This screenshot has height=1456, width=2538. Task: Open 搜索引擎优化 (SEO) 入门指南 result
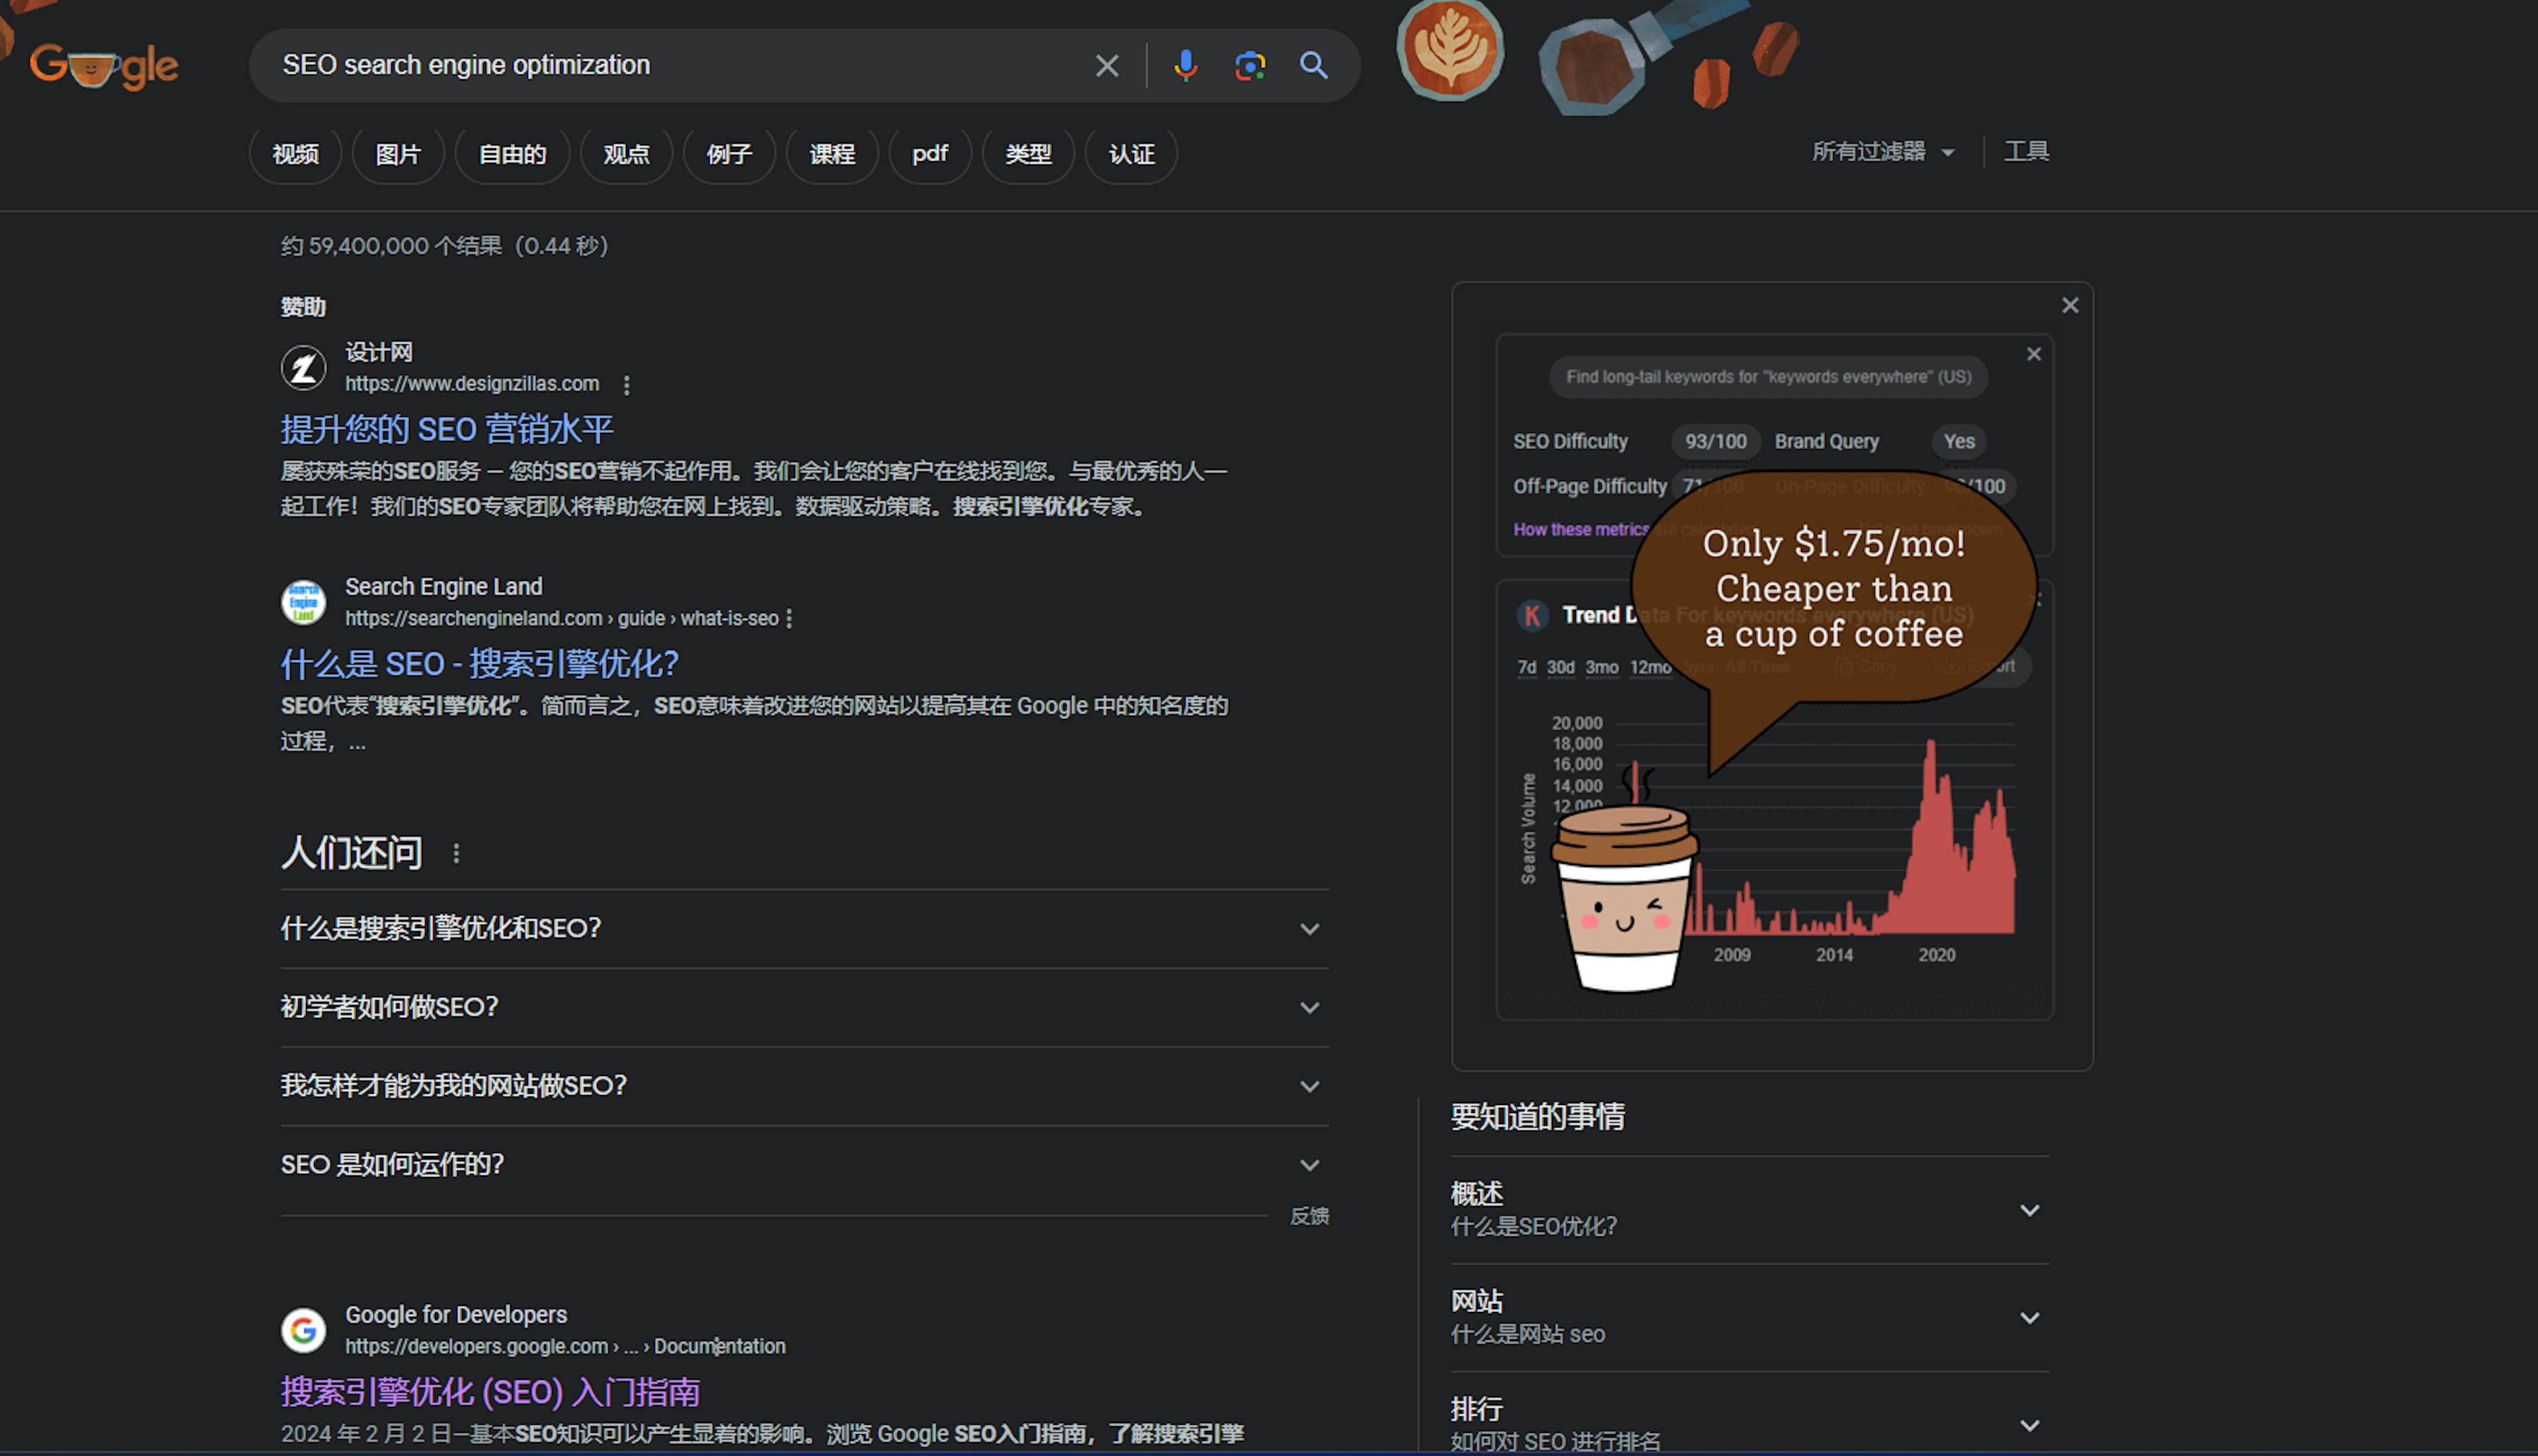[490, 1392]
